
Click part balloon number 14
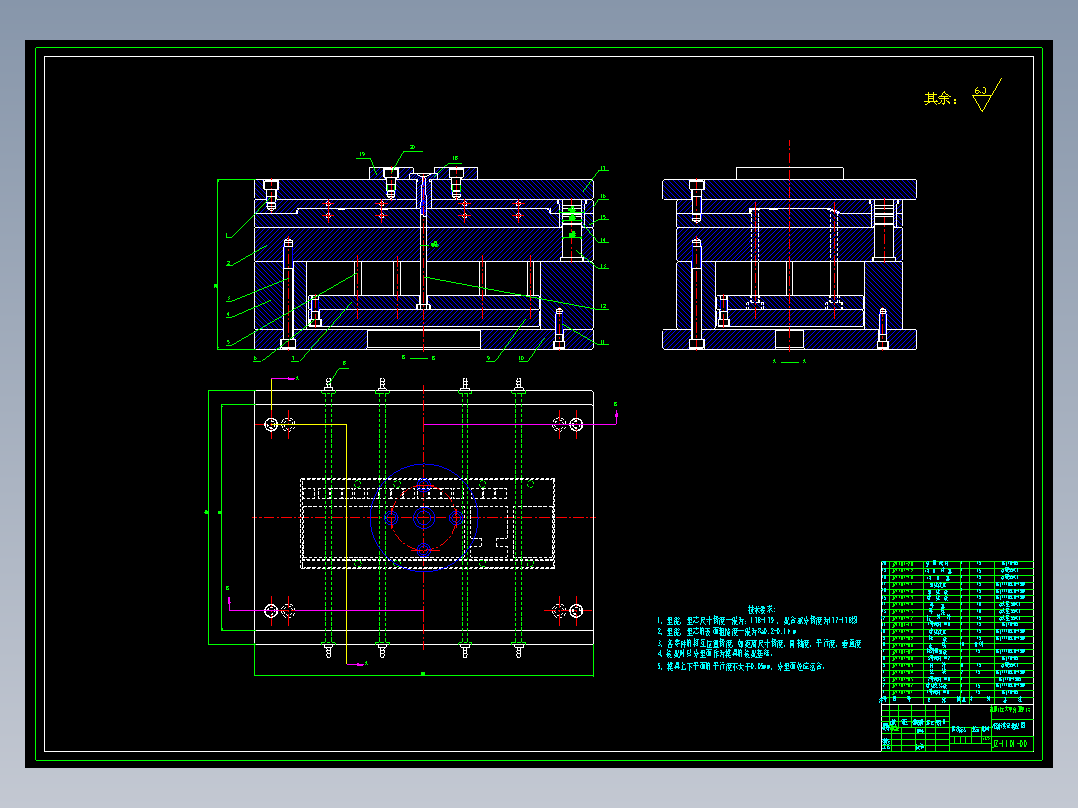coord(603,241)
